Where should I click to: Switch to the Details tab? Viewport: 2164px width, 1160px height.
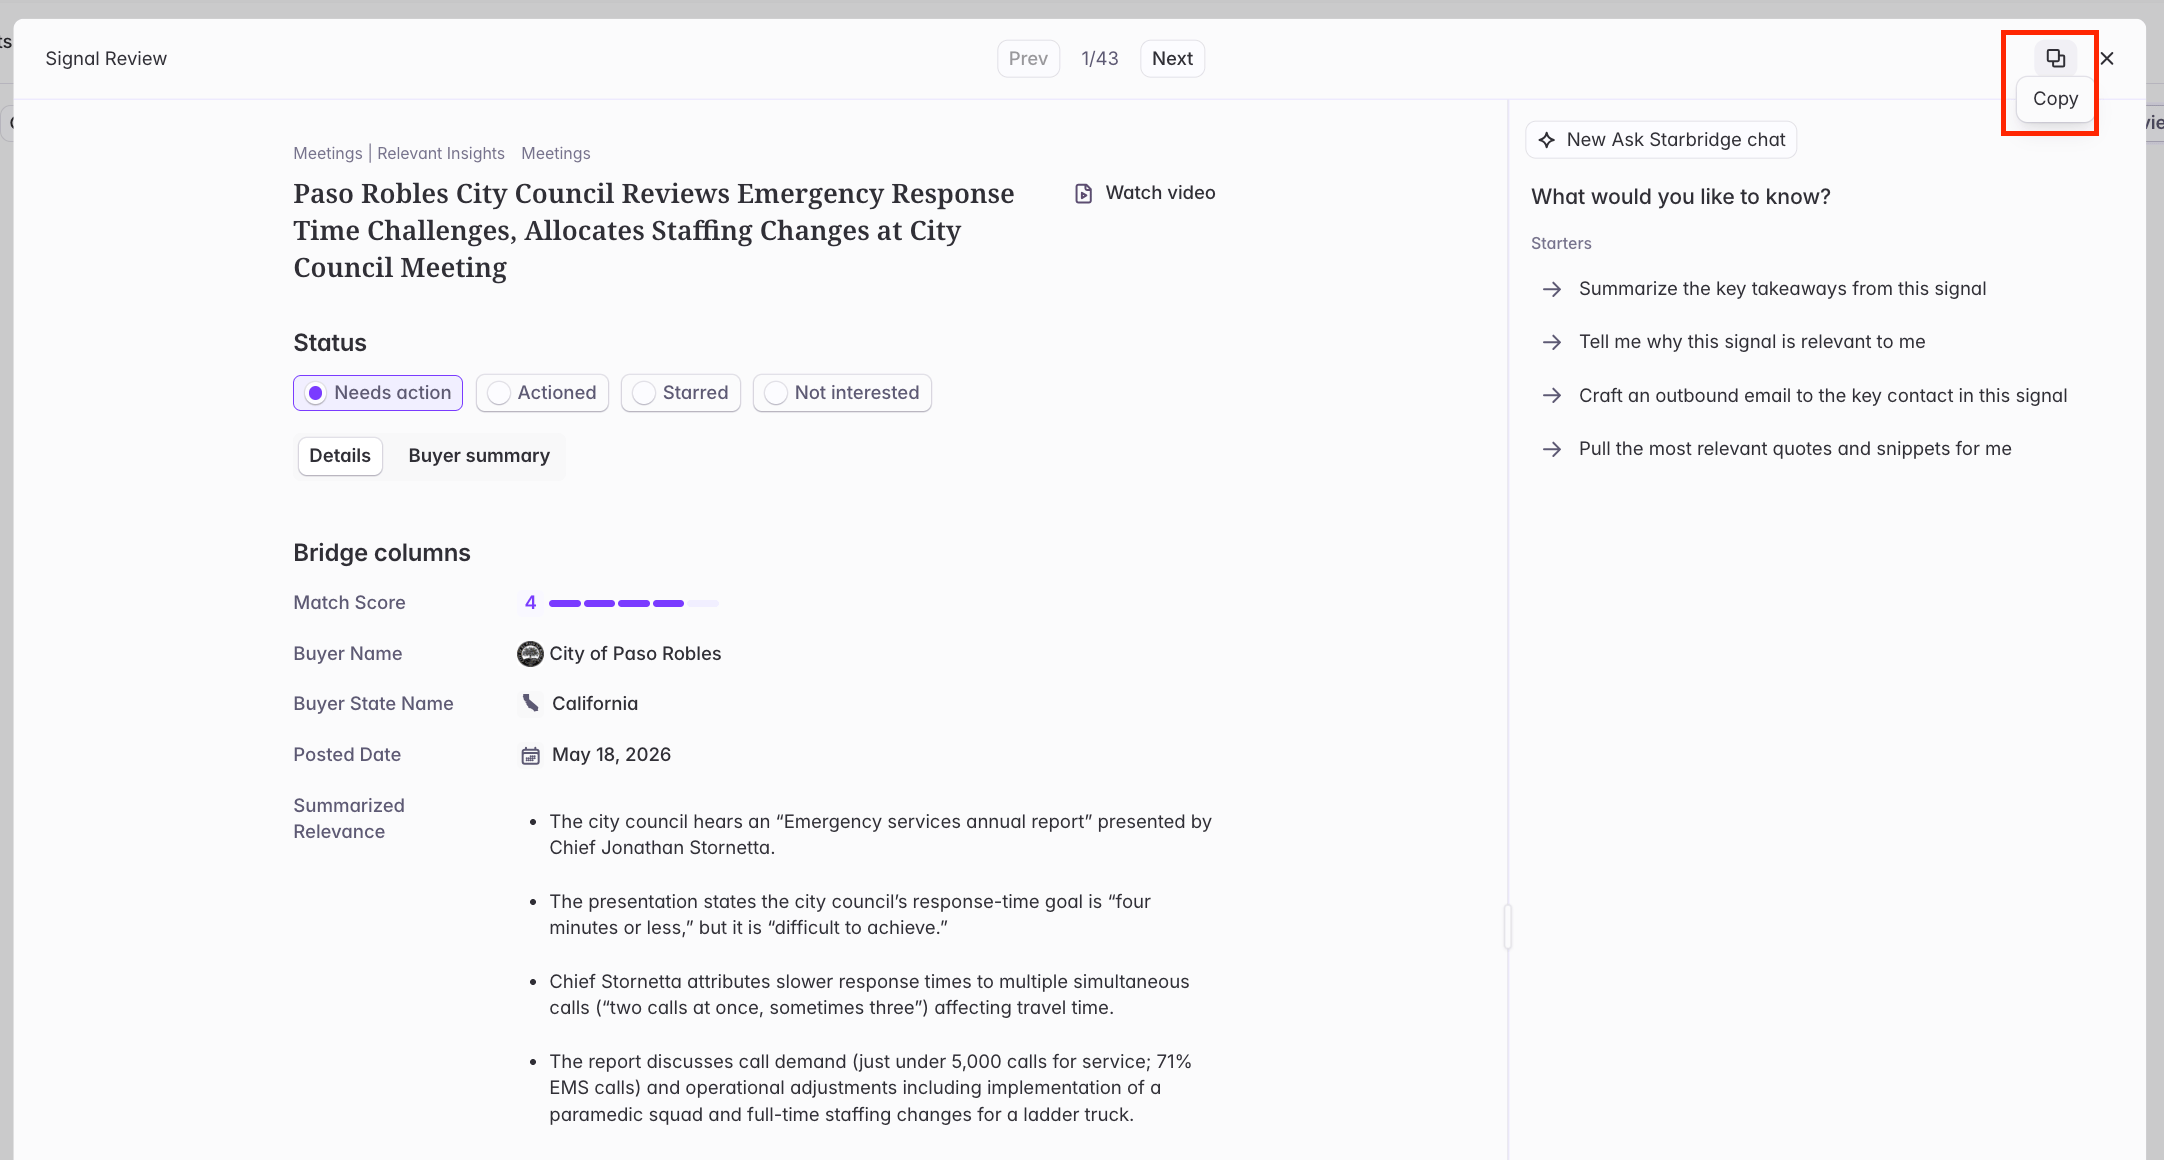click(x=340, y=456)
